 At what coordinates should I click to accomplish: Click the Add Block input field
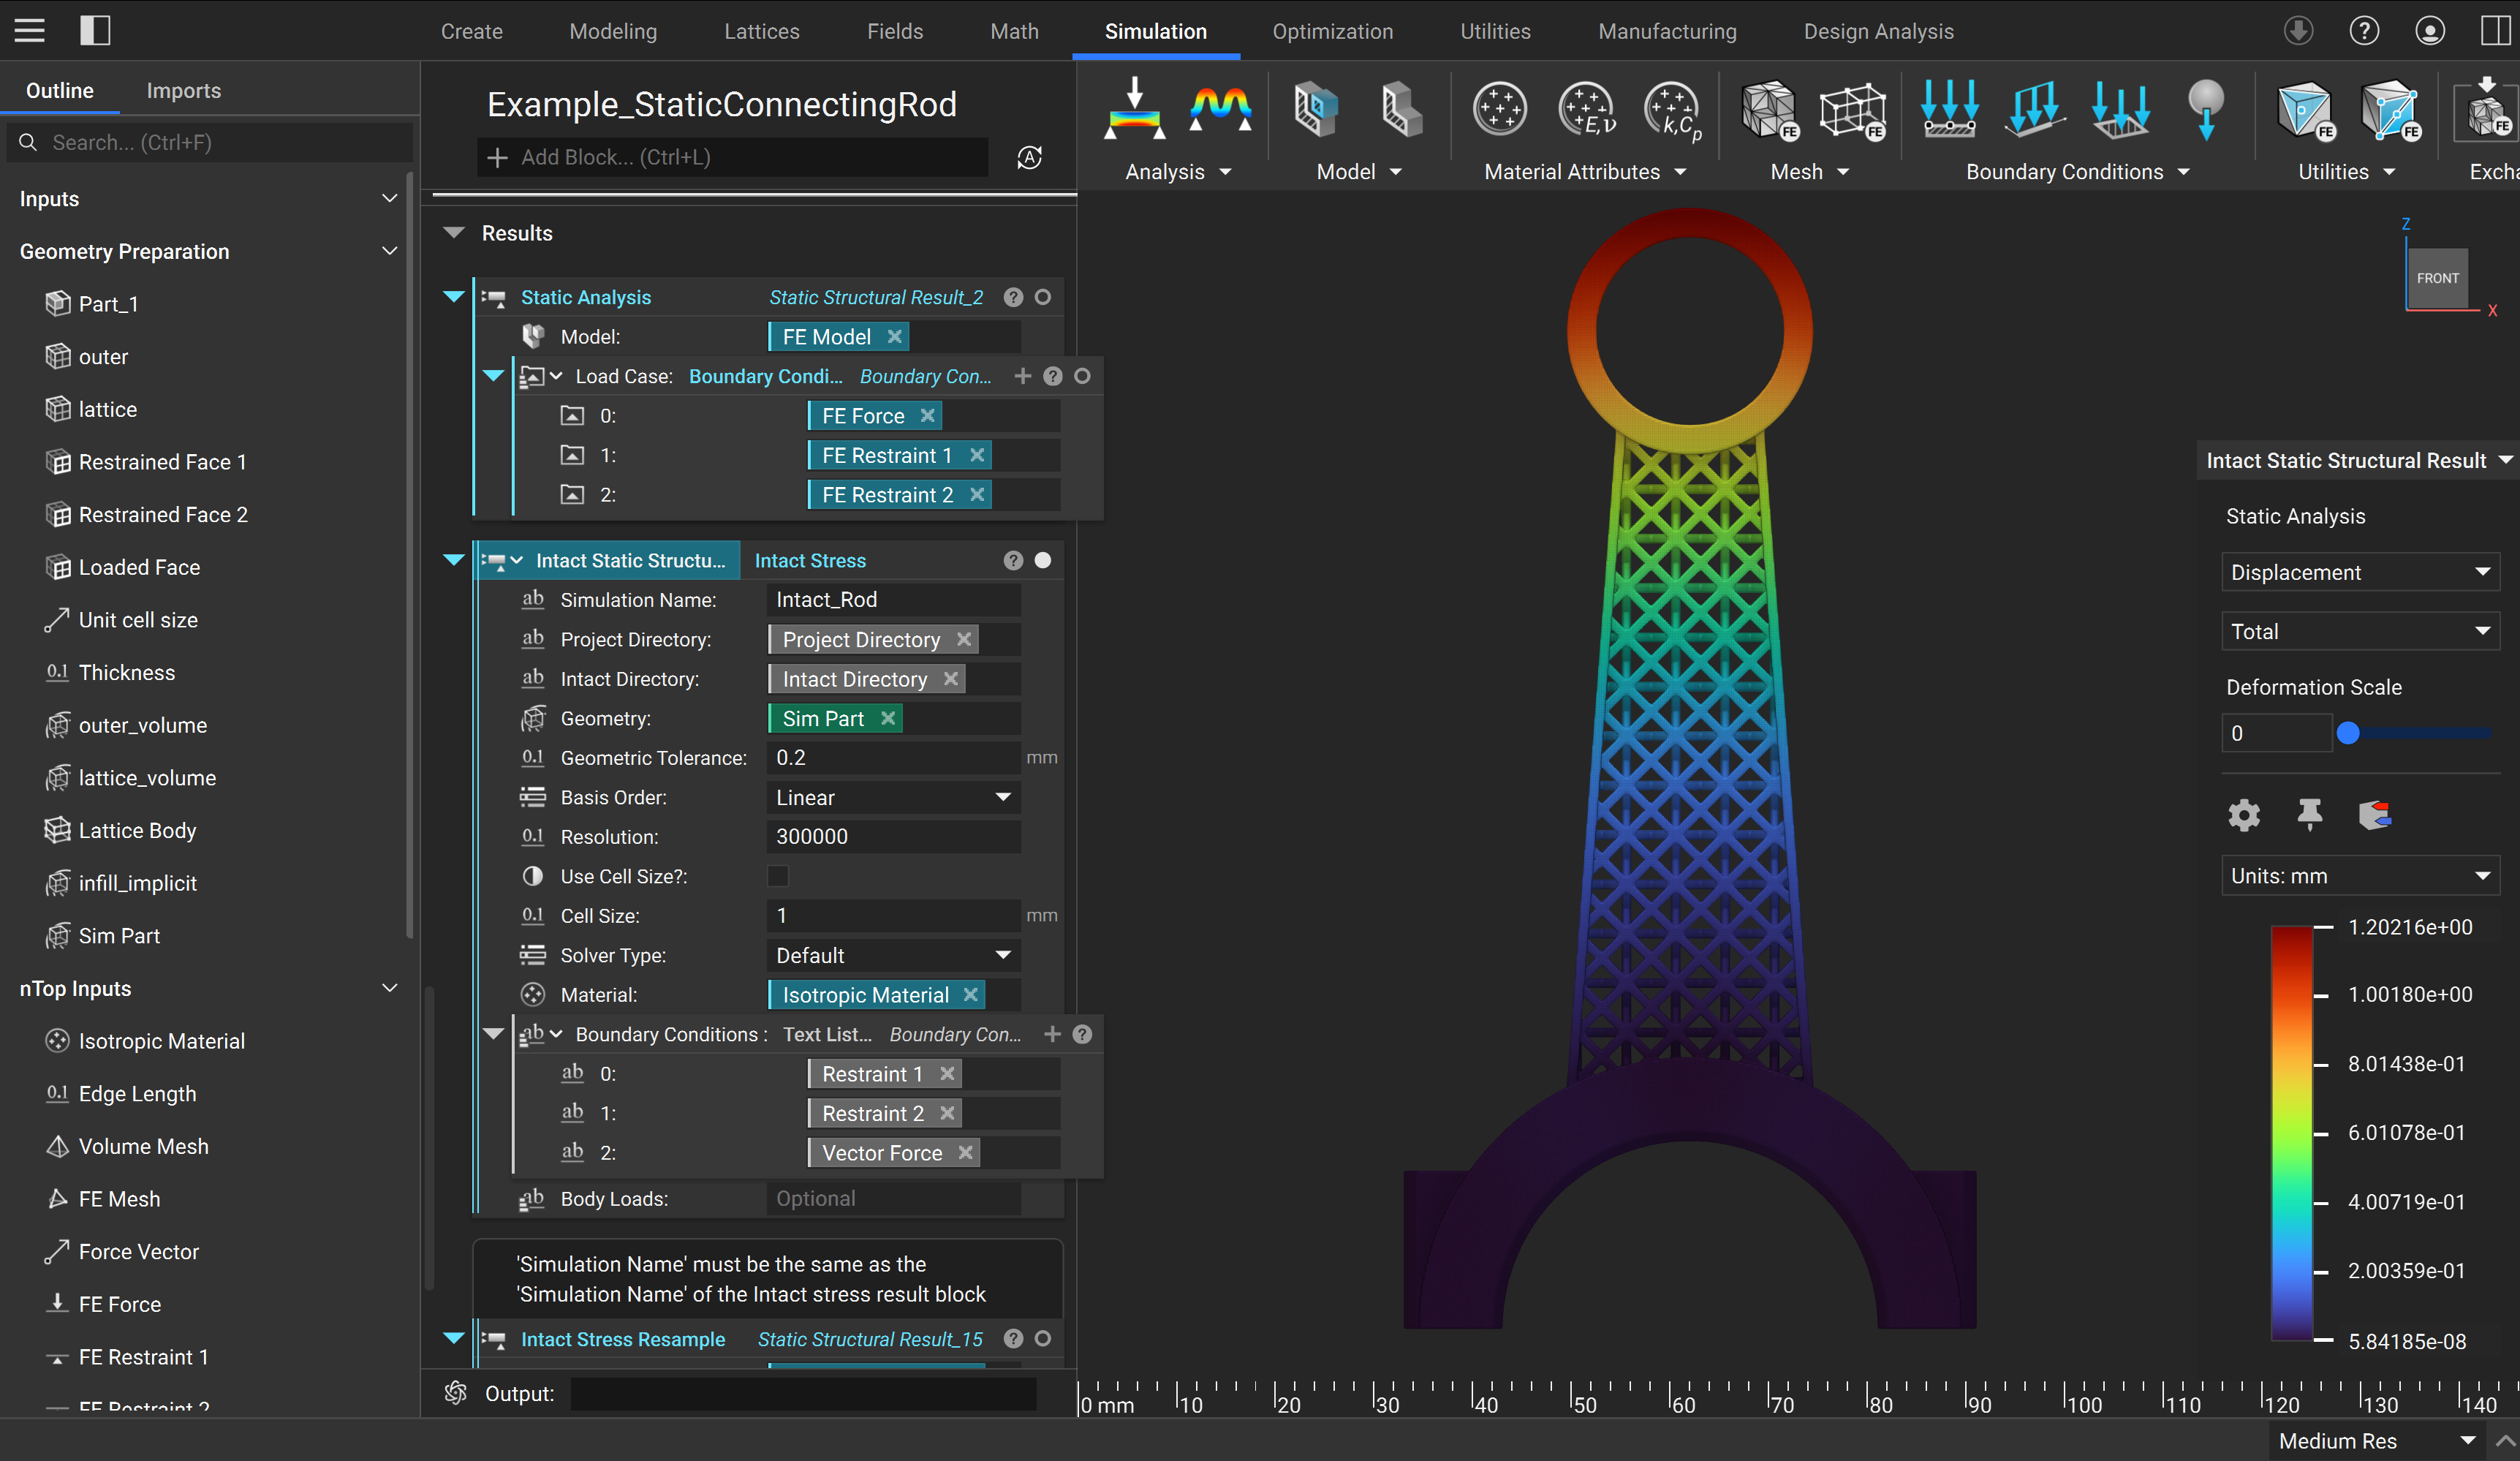[x=732, y=157]
